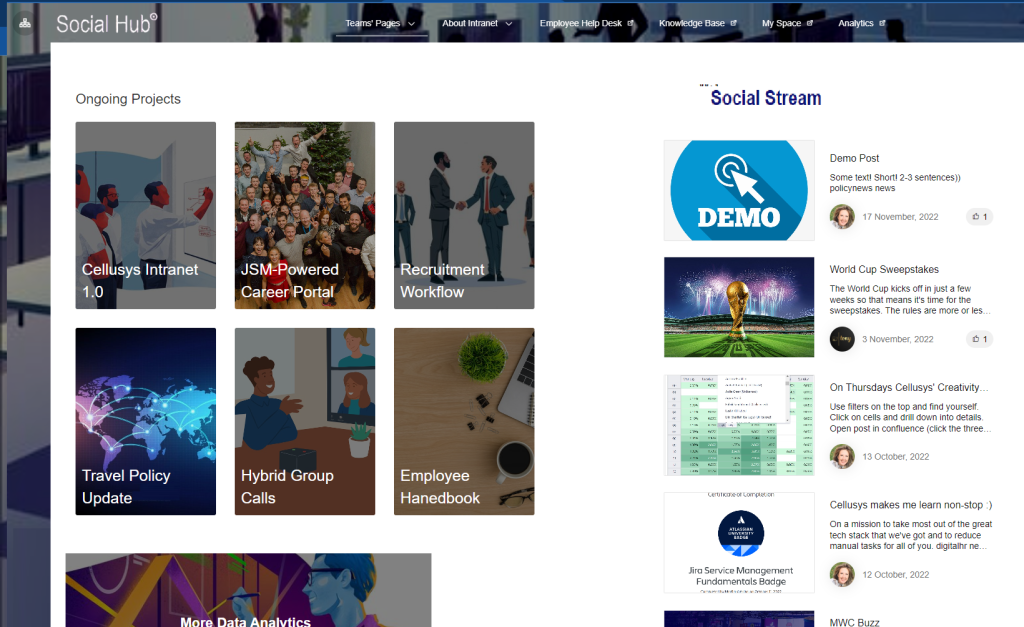Click the site logo icon beside Social Hub

25,23
